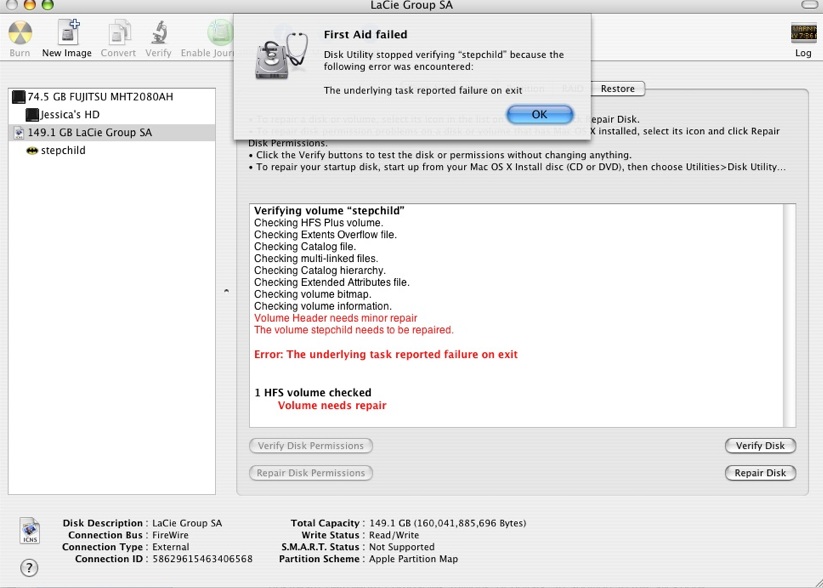Click the Repair Disk Permissions button
The image size is (823, 588).
[311, 473]
